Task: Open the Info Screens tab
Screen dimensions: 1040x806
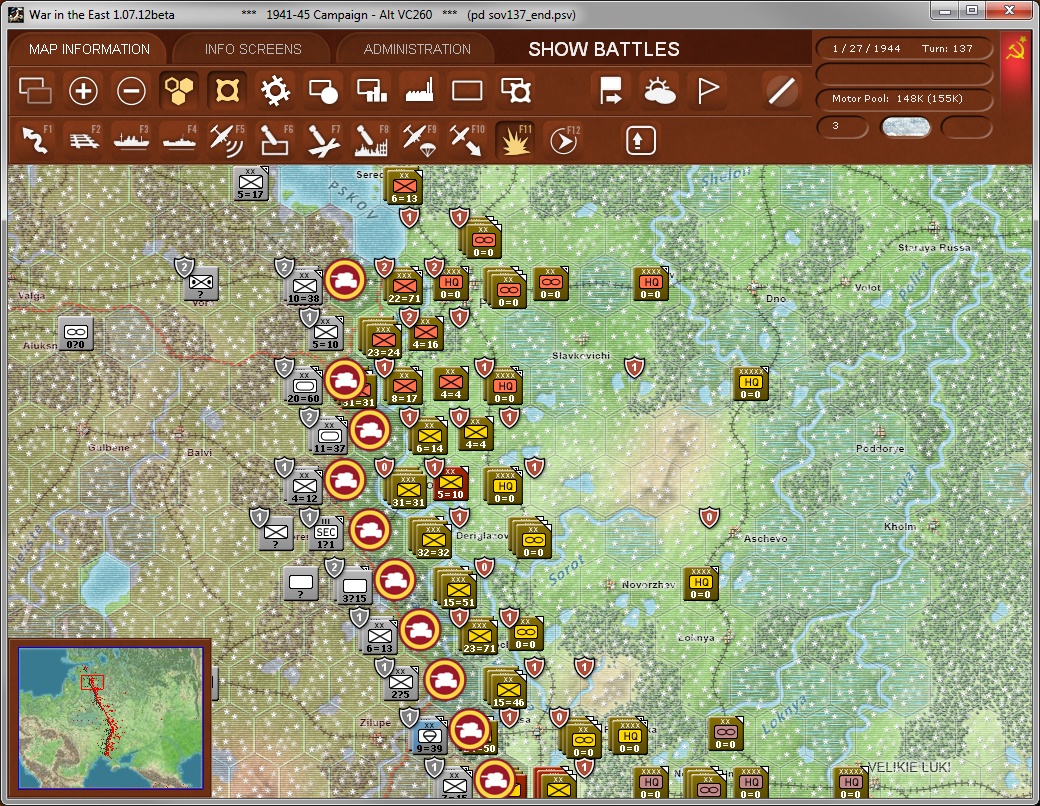Action: tap(253, 49)
